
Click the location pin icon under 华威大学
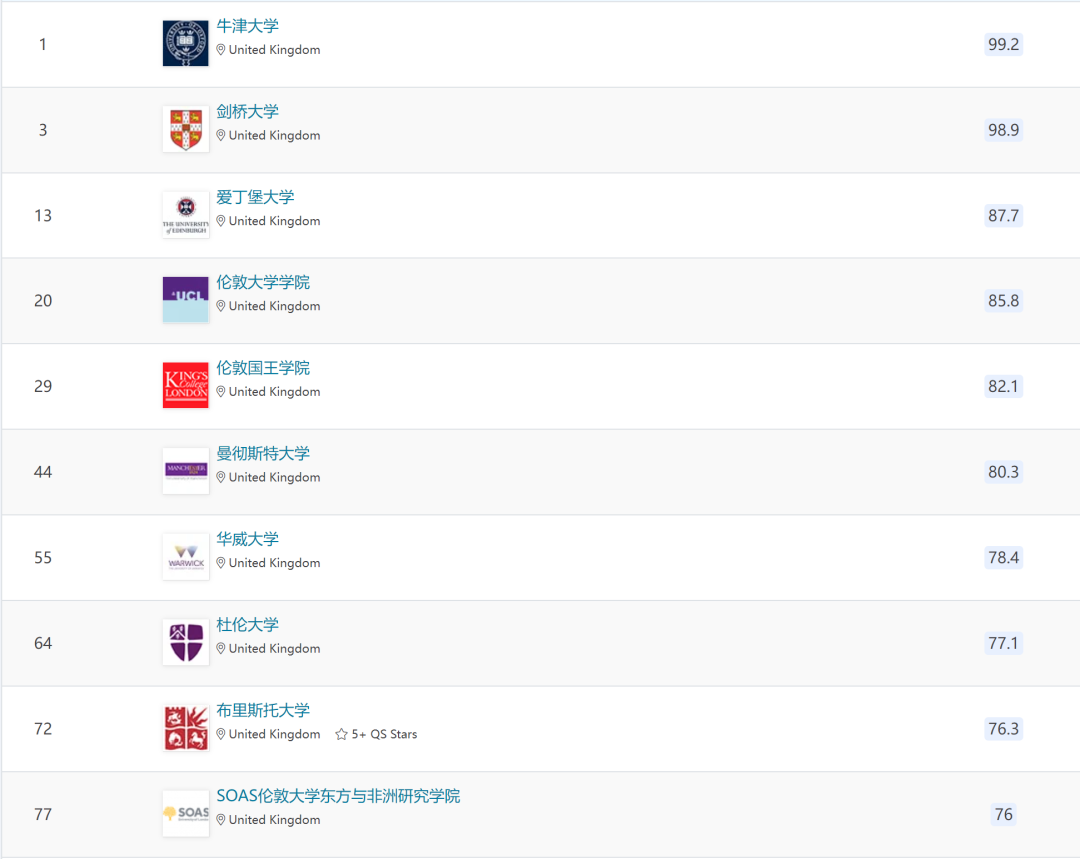pos(220,563)
